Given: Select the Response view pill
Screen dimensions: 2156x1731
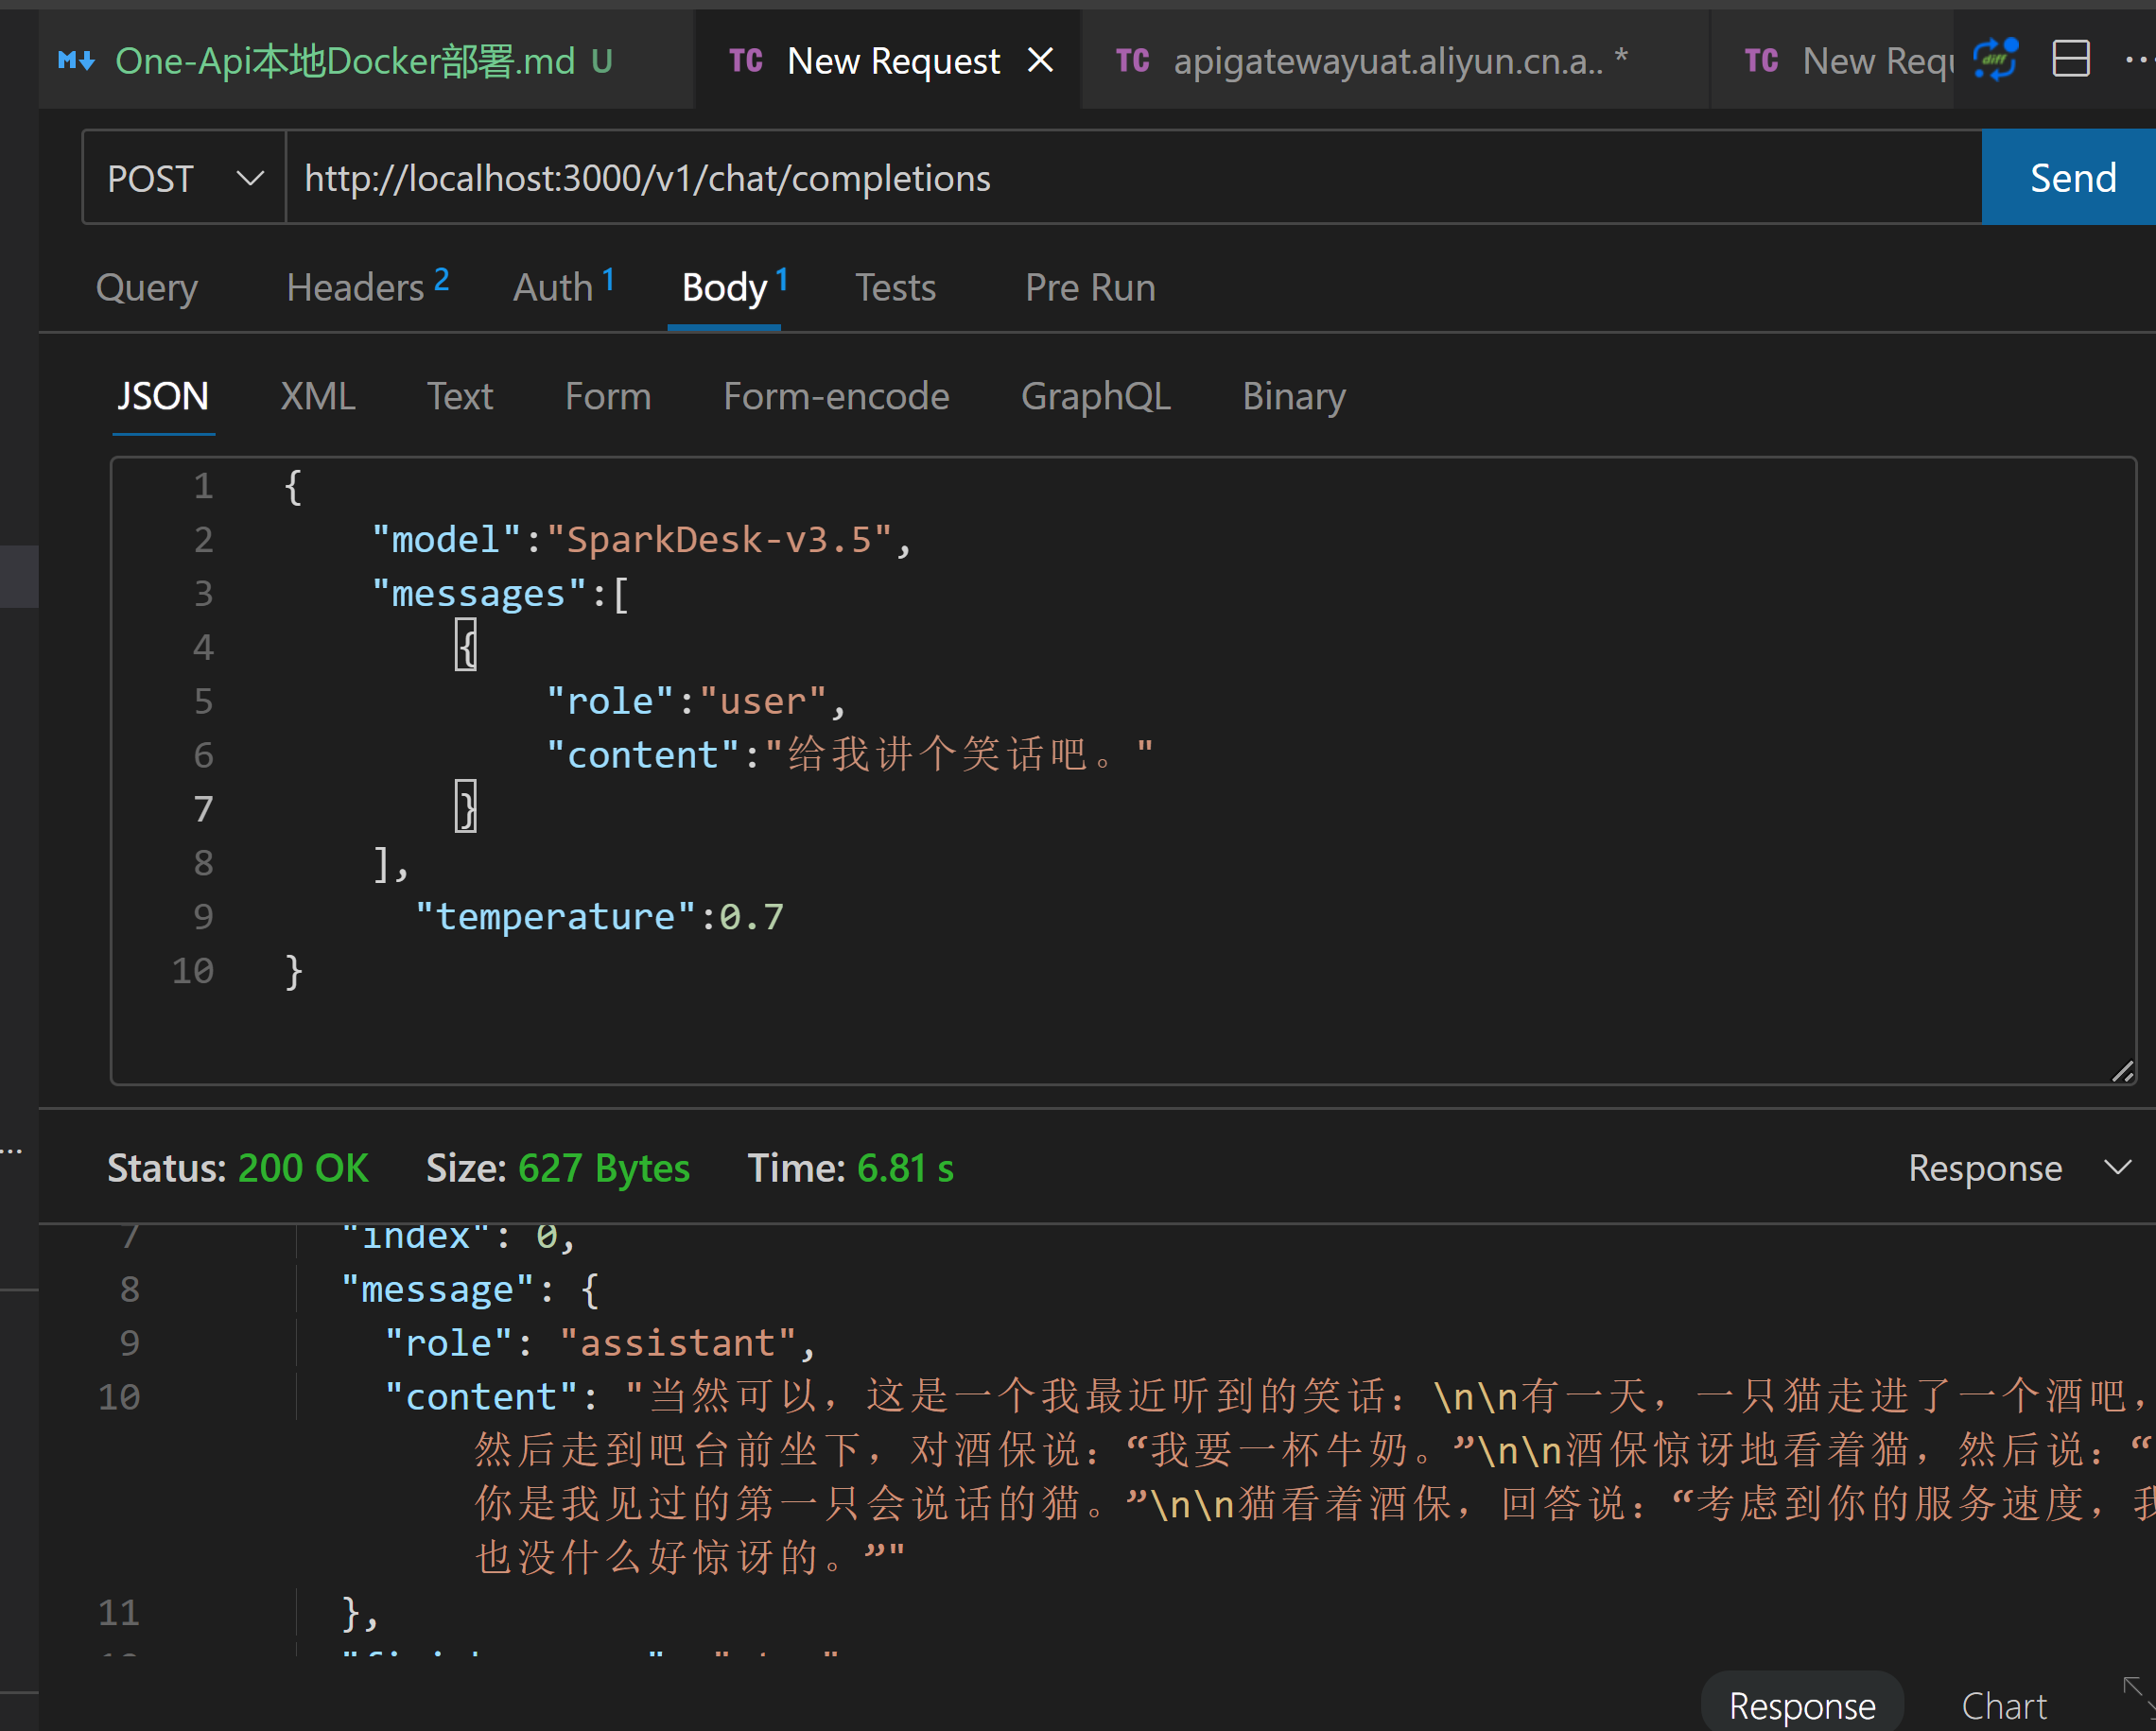Looking at the screenshot, I should (1801, 1706).
